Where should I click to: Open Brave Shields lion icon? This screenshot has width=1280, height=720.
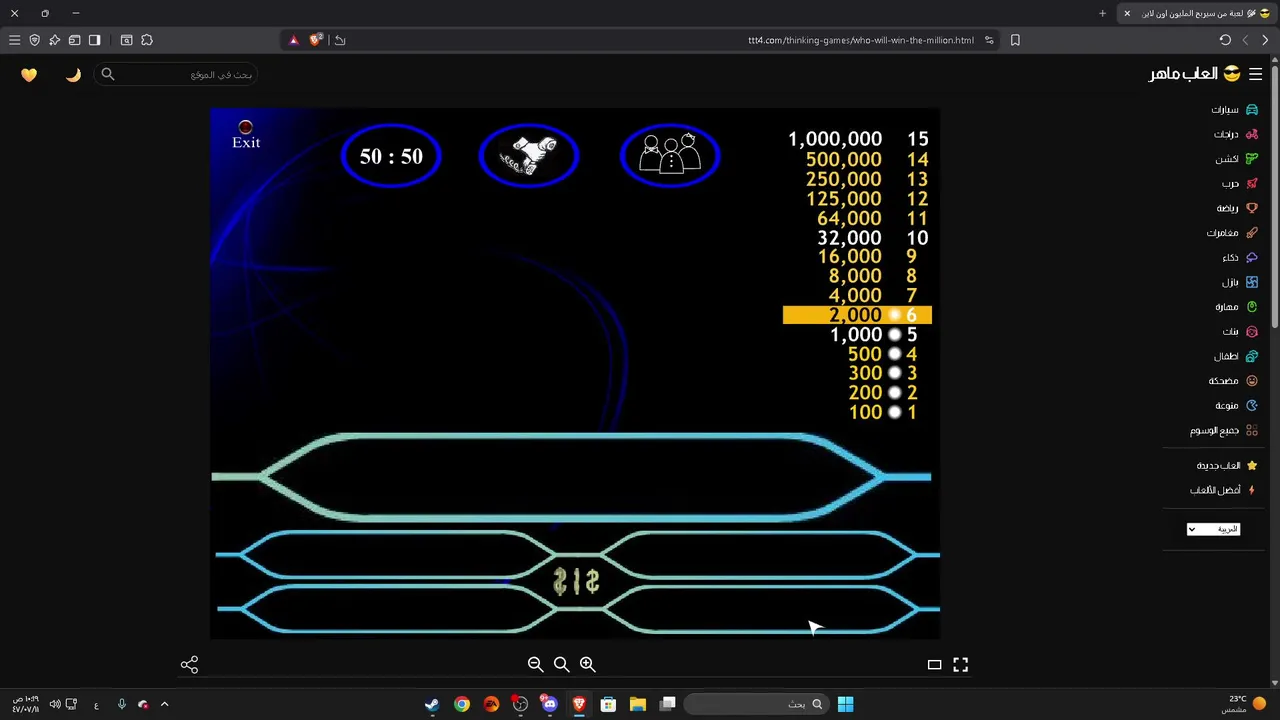pos(316,40)
